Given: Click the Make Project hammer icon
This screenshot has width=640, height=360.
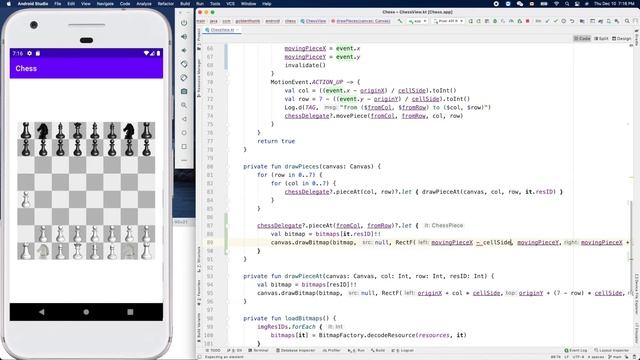Looking at the screenshot, I should 400,21.
